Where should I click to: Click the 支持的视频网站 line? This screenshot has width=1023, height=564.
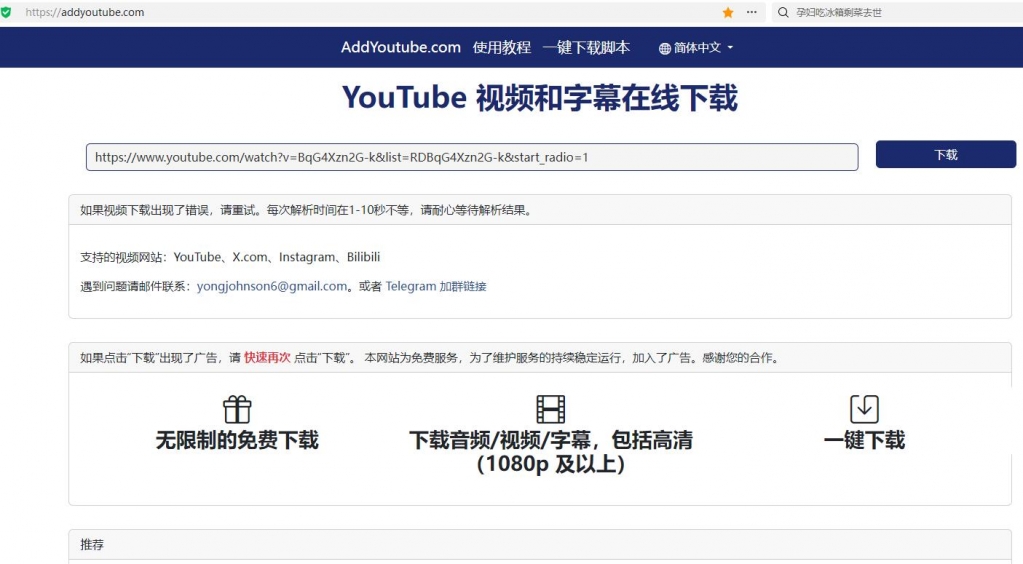(230, 257)
